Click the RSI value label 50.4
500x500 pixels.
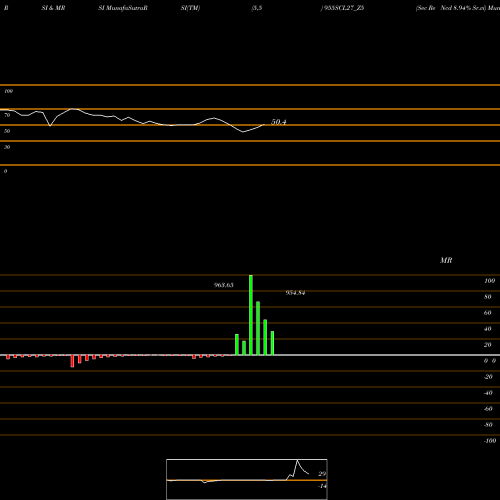(279, 122)
